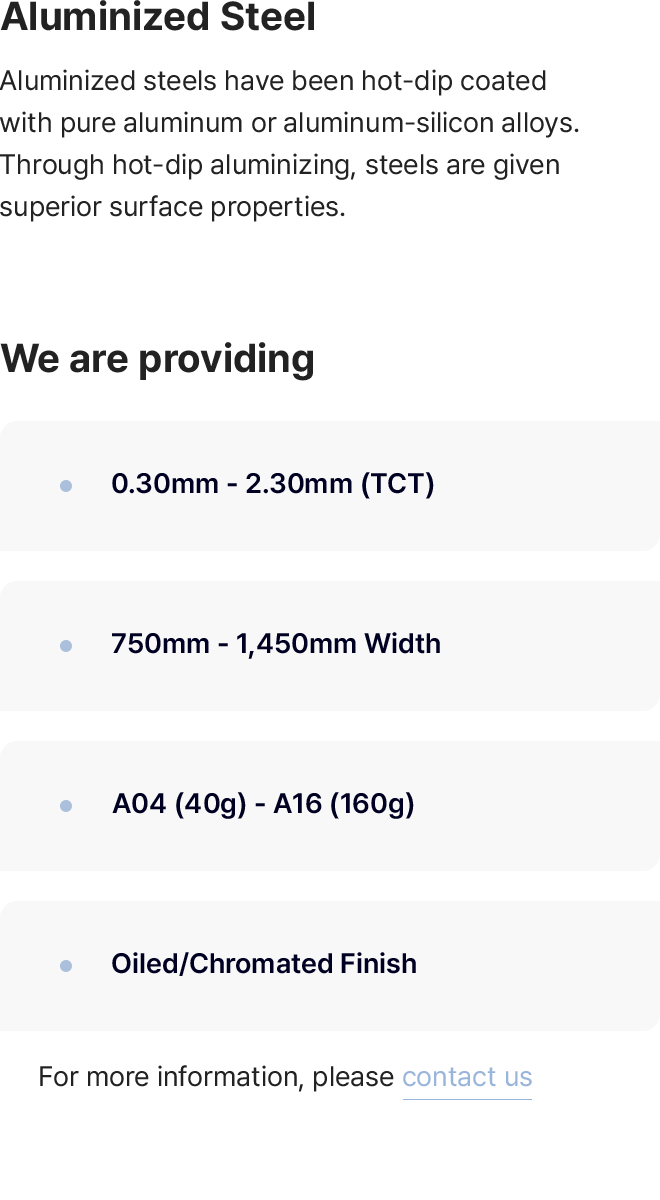This screenshot has width=660, height=1200.
Task: Open the contact us link
Action: (467, 1077)
